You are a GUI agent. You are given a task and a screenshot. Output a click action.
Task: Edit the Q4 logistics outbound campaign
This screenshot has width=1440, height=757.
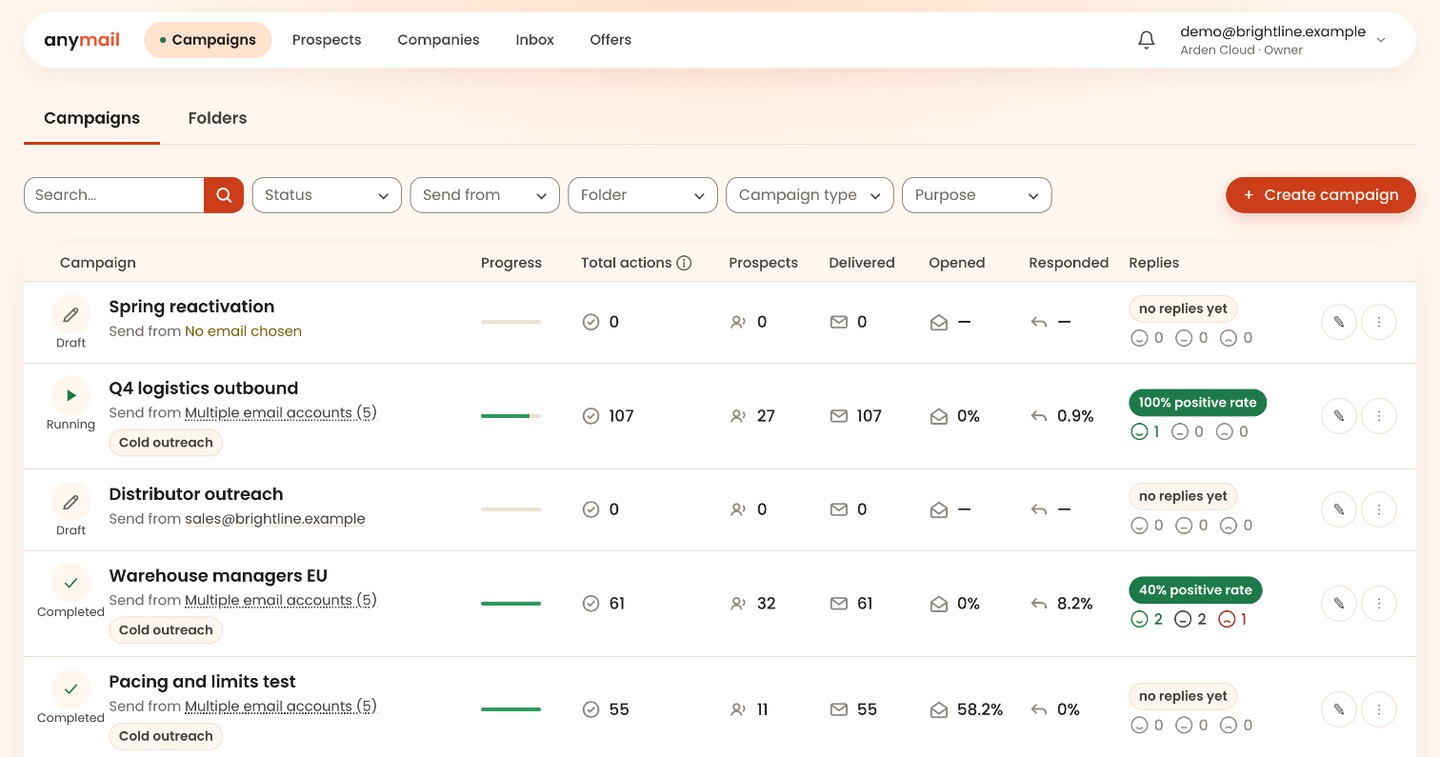[1339, 416]
